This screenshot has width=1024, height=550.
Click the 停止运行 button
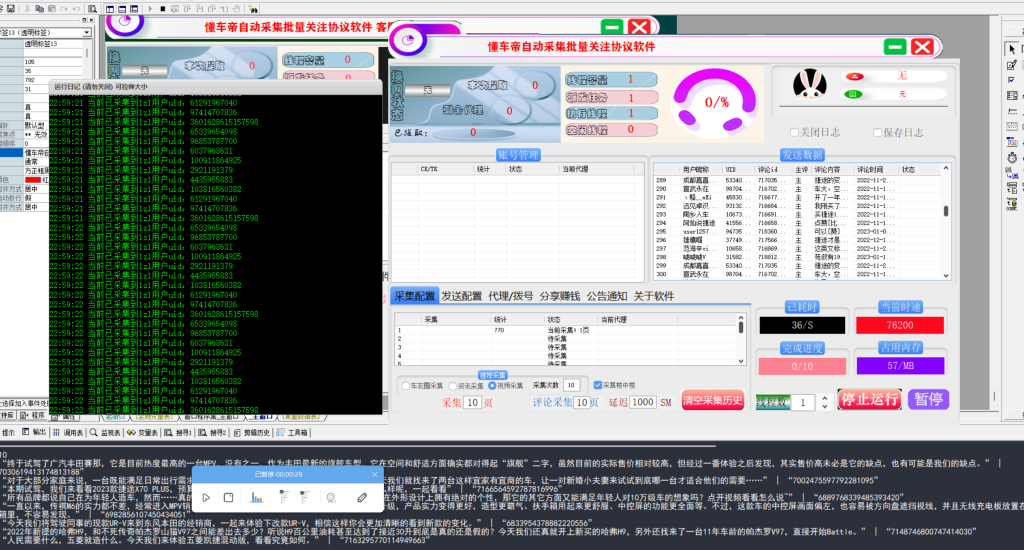point(868,399)
